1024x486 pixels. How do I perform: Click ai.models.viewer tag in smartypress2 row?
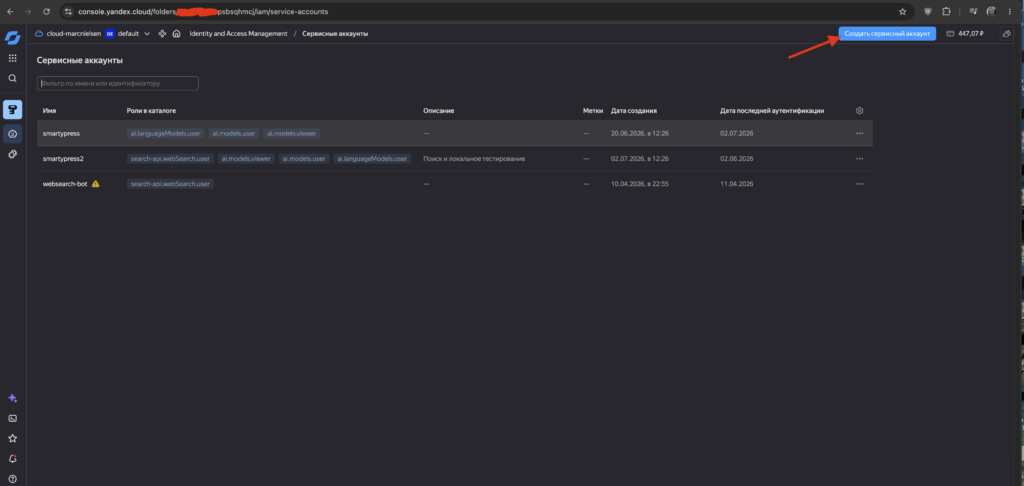click(246, 159)
